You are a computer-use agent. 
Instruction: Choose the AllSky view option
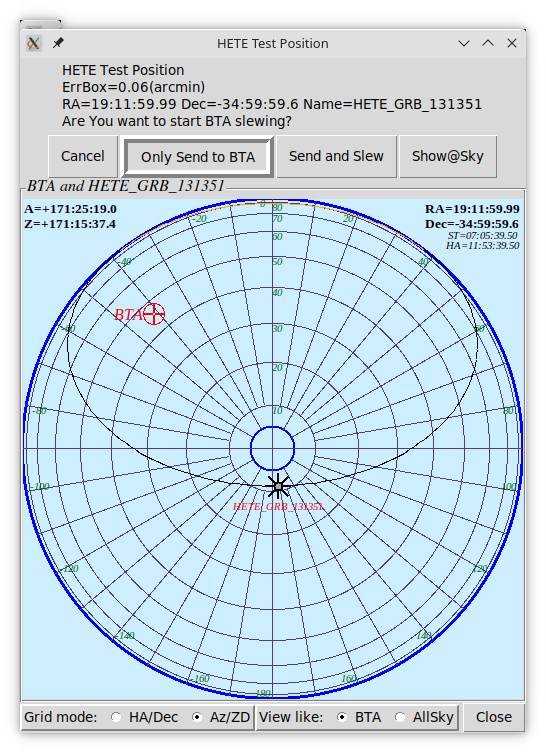(400, 717)
